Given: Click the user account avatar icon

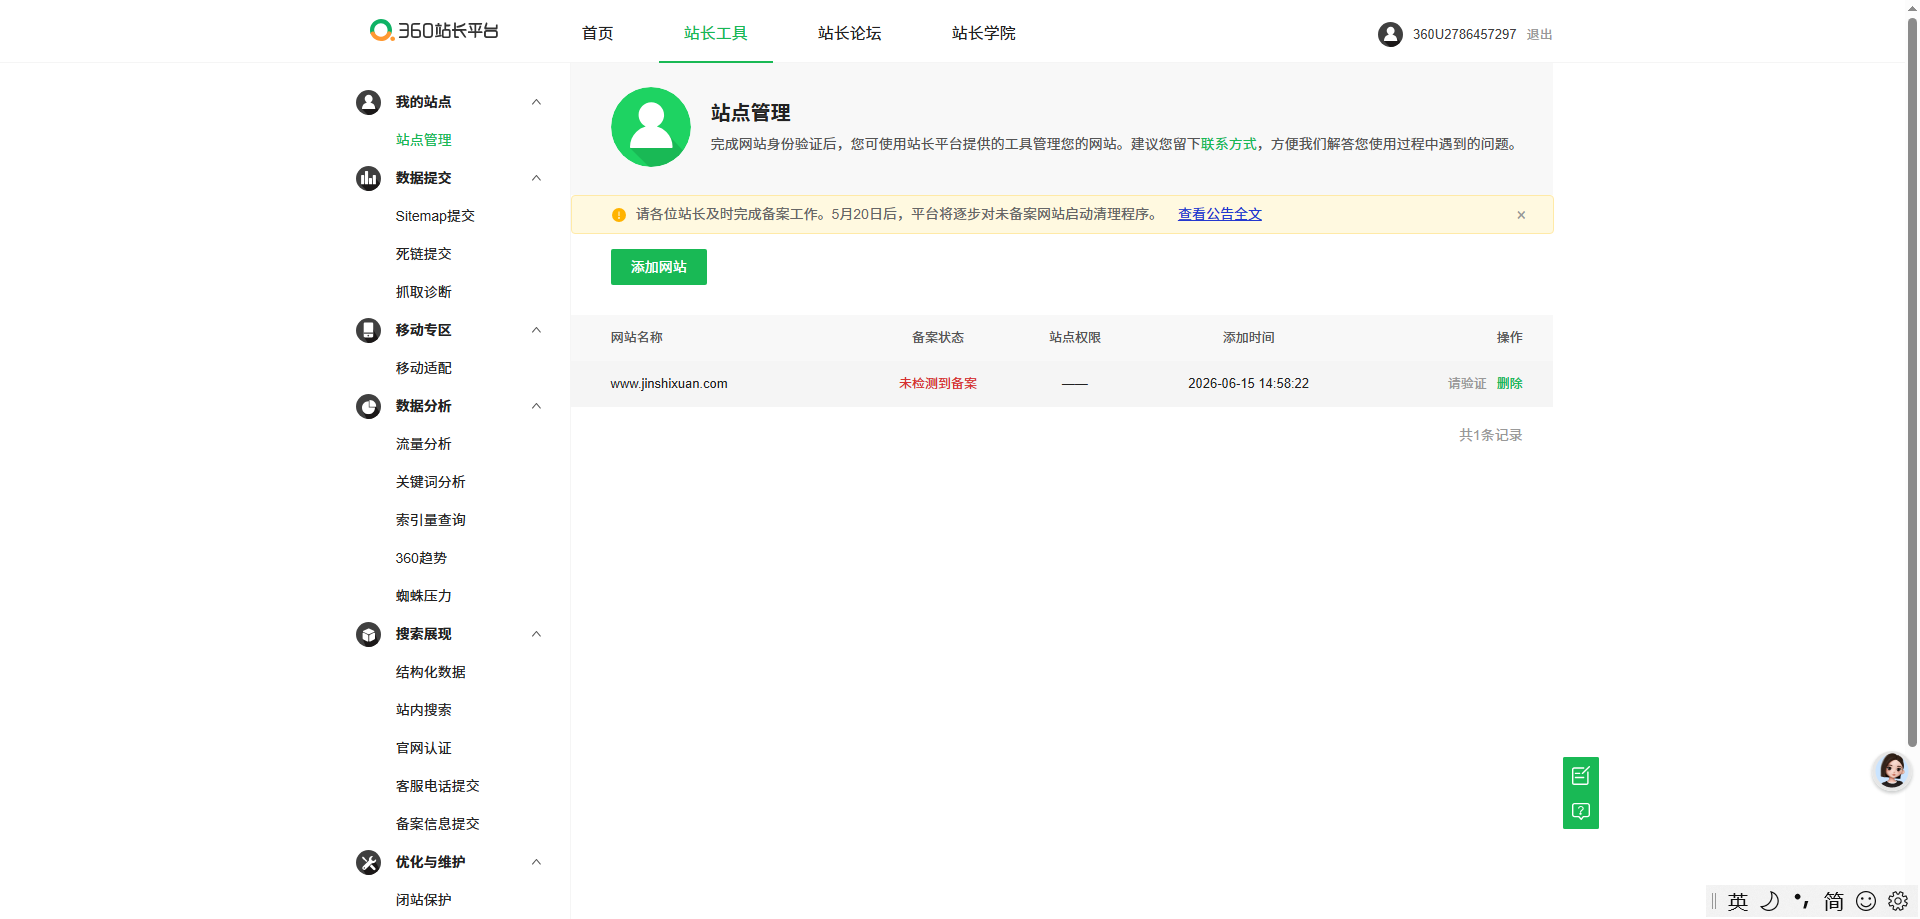Looking at the screenshot, I should pyautogui.click(x=1390, y=34).
